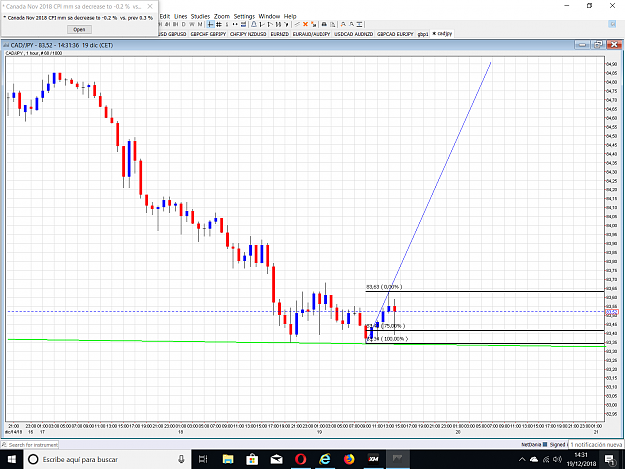
Task: Switch to the GBPCHF GBPJPY tab
Action: (x=208, y=34)
